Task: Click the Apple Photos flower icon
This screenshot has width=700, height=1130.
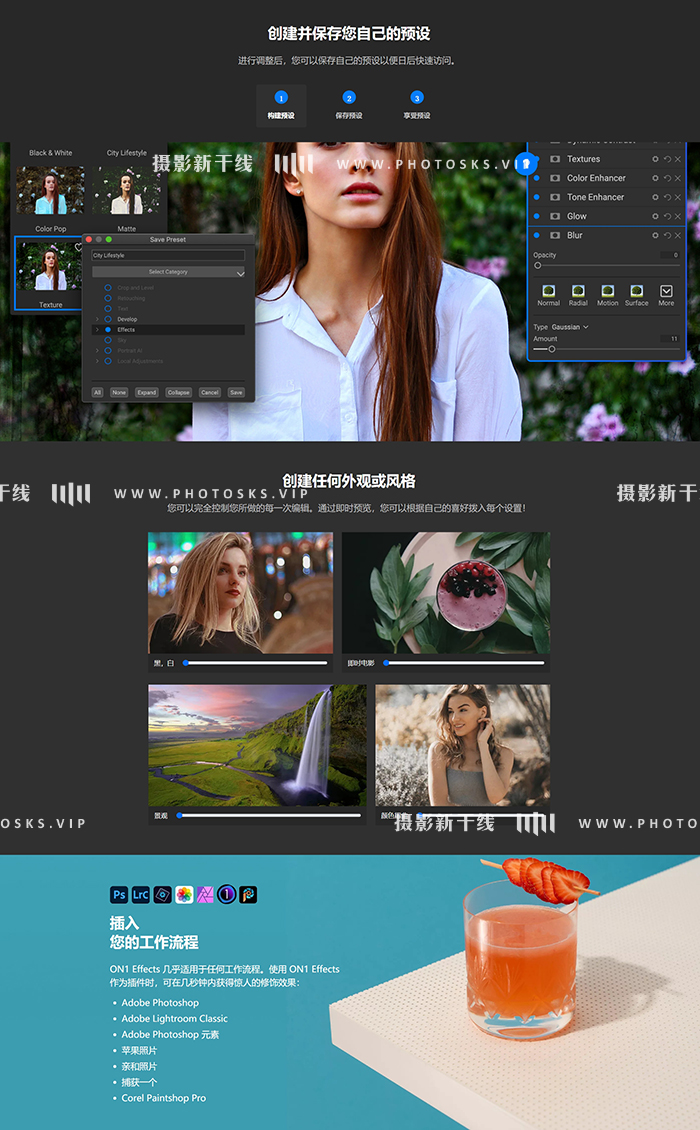Action: point(184,895)
